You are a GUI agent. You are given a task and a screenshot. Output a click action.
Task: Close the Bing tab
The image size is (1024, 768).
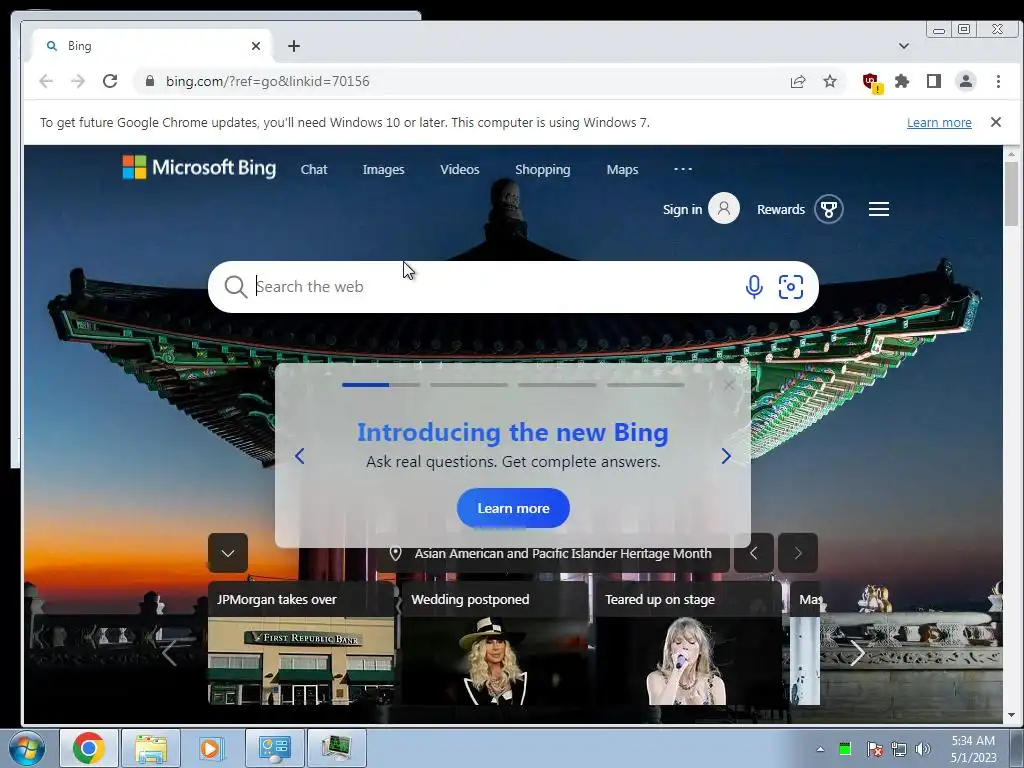(256, 46)
